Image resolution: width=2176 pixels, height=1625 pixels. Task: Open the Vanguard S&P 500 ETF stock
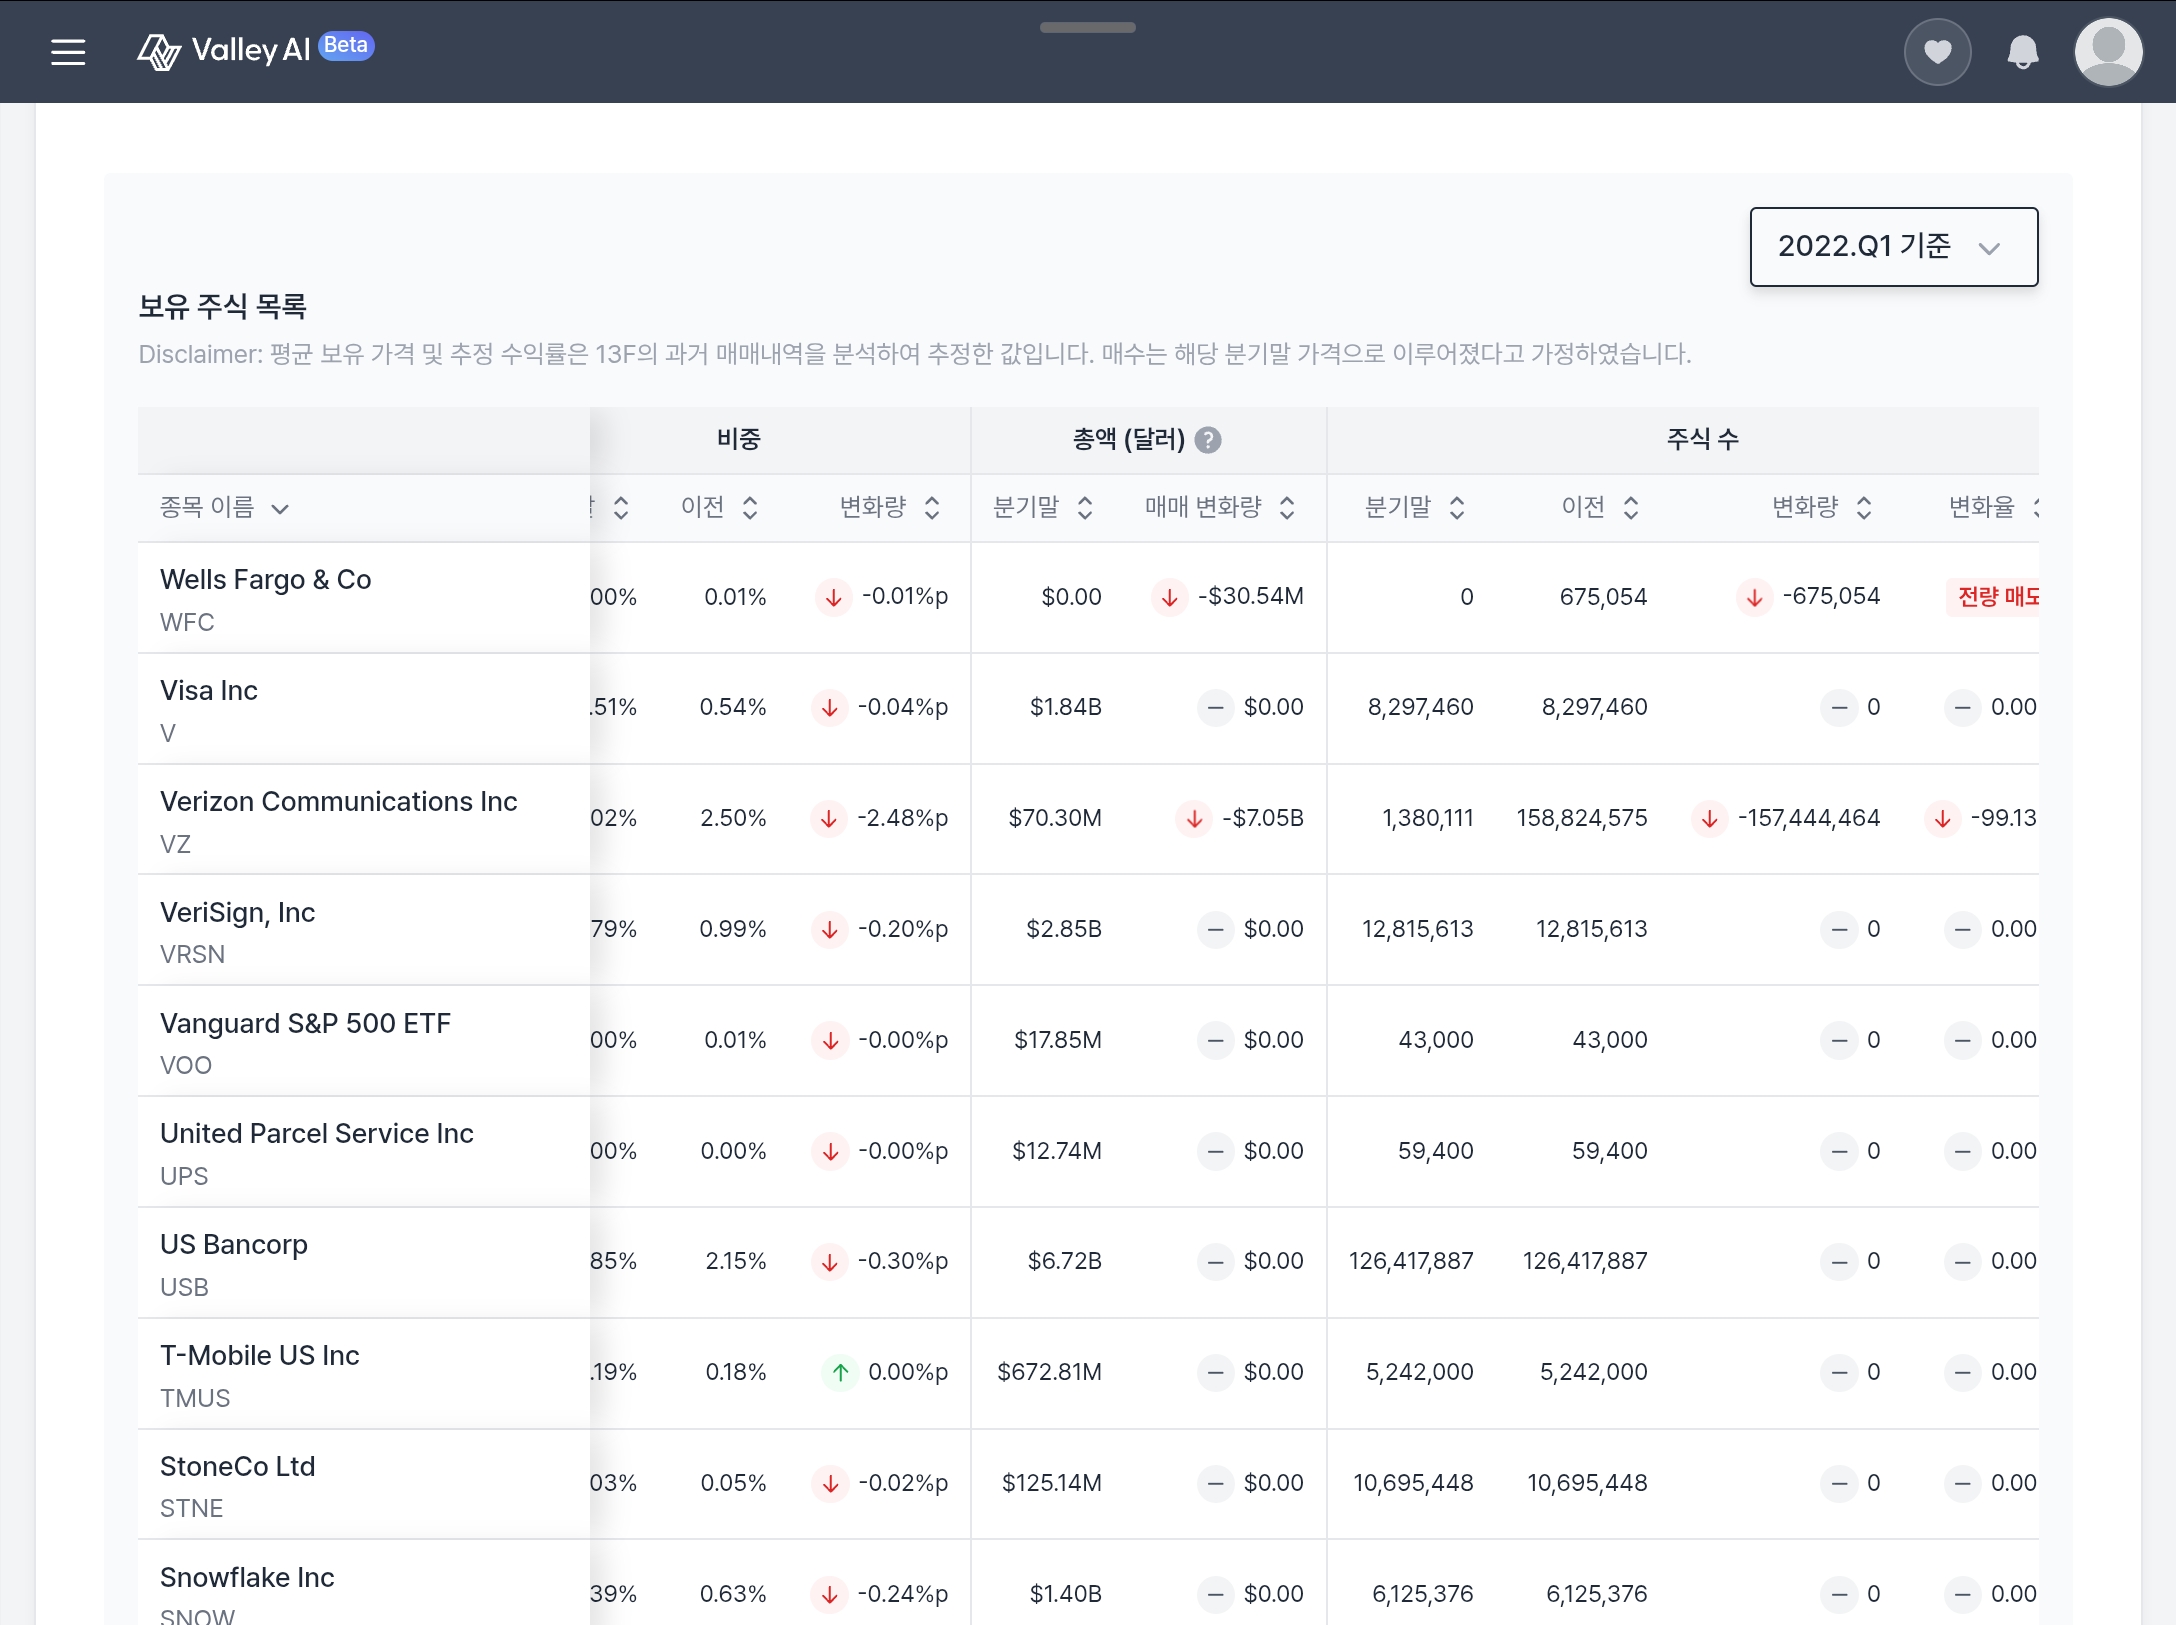(305, 1024)
